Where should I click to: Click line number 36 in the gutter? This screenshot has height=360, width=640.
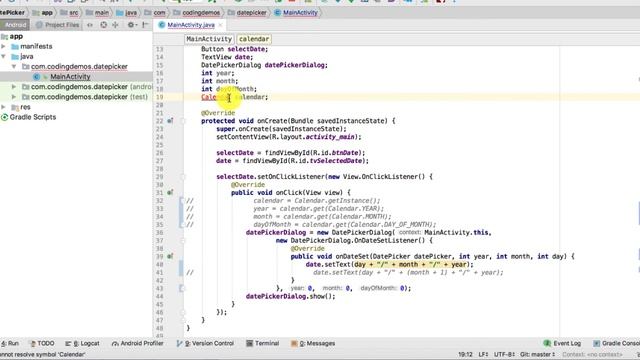coord(159,233)
